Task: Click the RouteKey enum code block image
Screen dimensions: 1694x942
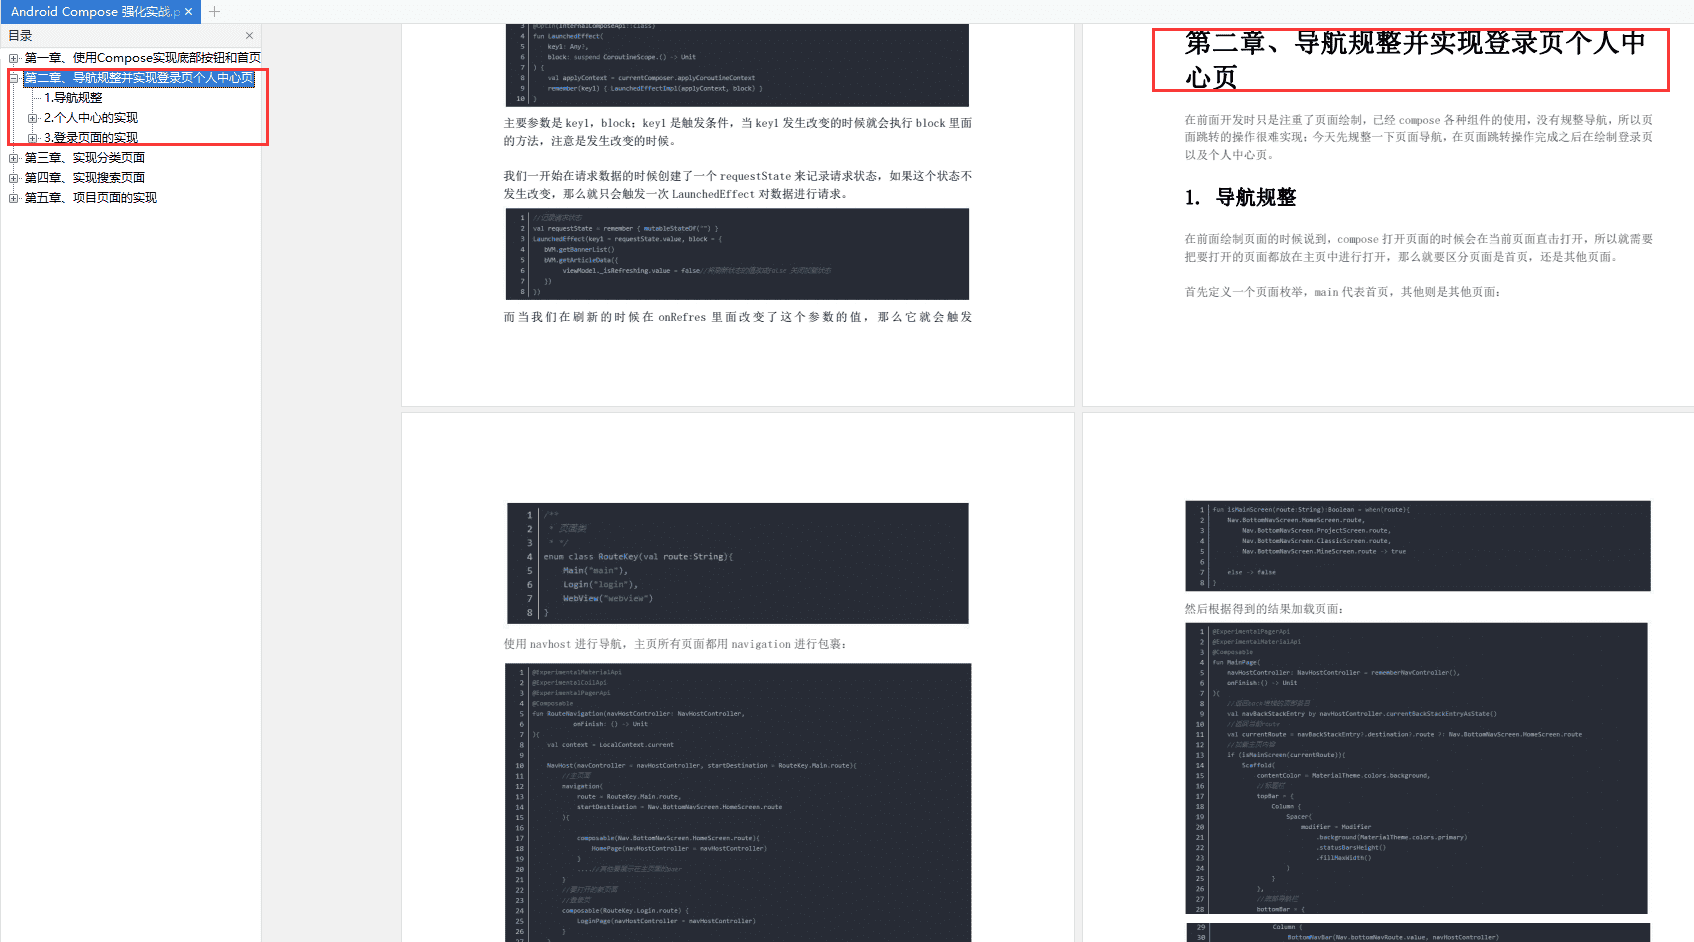Action: (x=738, y=562)
